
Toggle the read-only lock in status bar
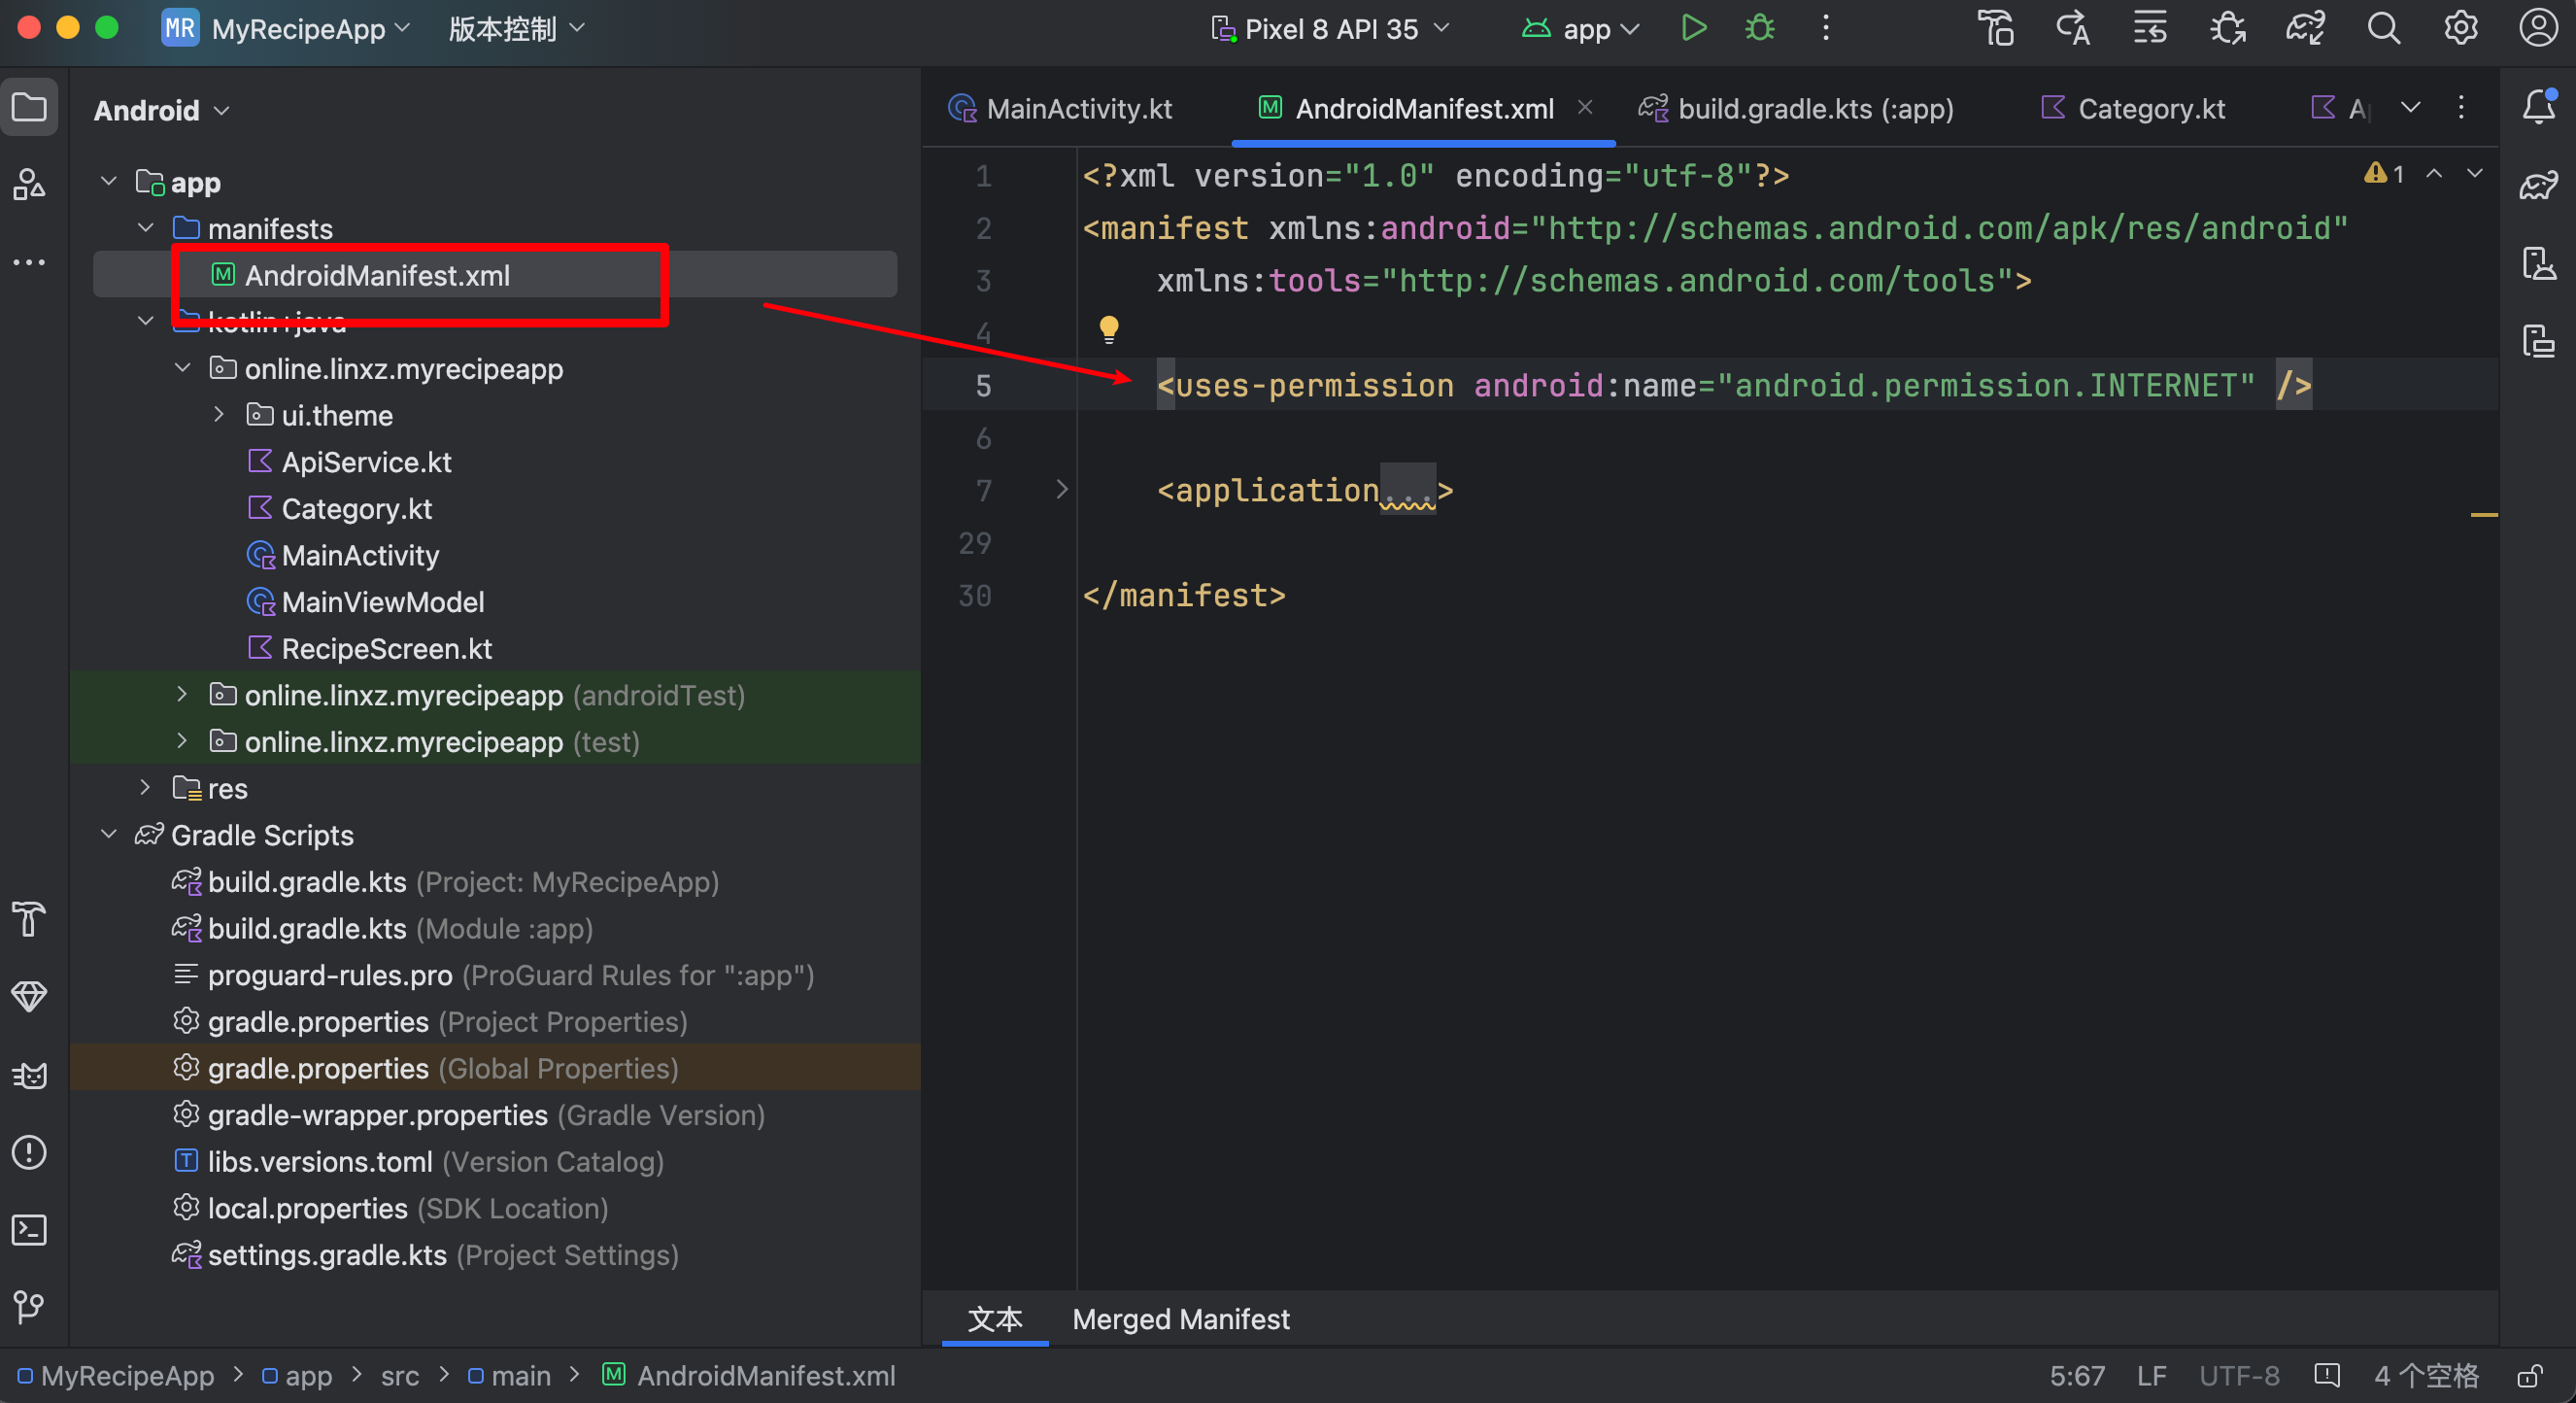[x=2529, y=1376]
